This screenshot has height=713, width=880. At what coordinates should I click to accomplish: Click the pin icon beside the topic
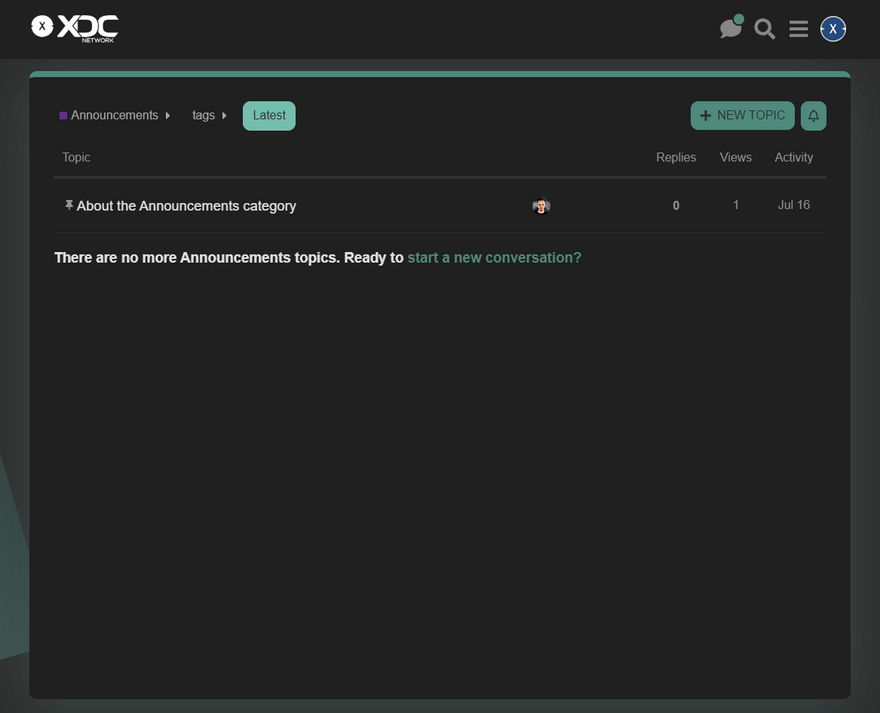click(68, 205)
